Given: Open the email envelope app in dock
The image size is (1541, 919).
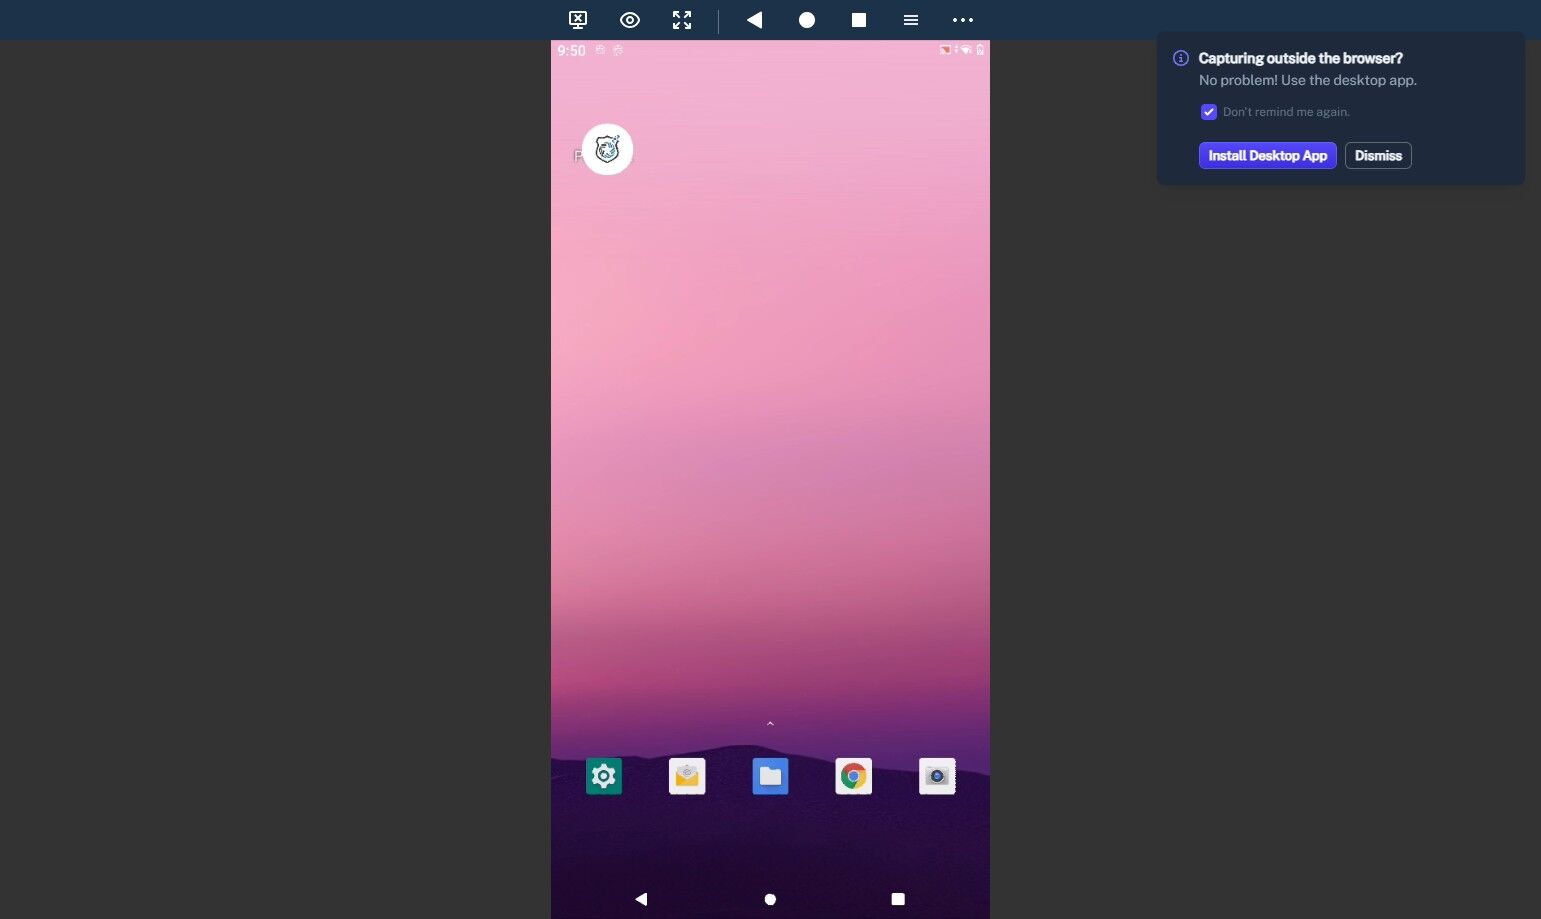Looking at the screenshot, I should 687,776.
